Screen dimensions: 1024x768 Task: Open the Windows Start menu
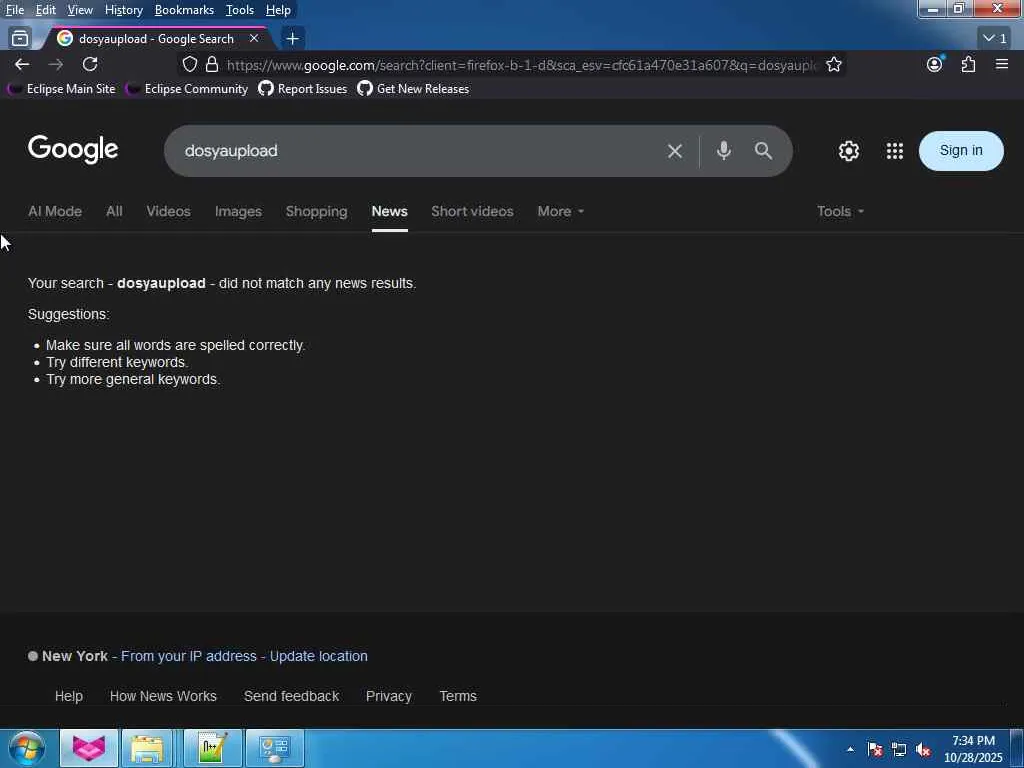tap(27, 748)
